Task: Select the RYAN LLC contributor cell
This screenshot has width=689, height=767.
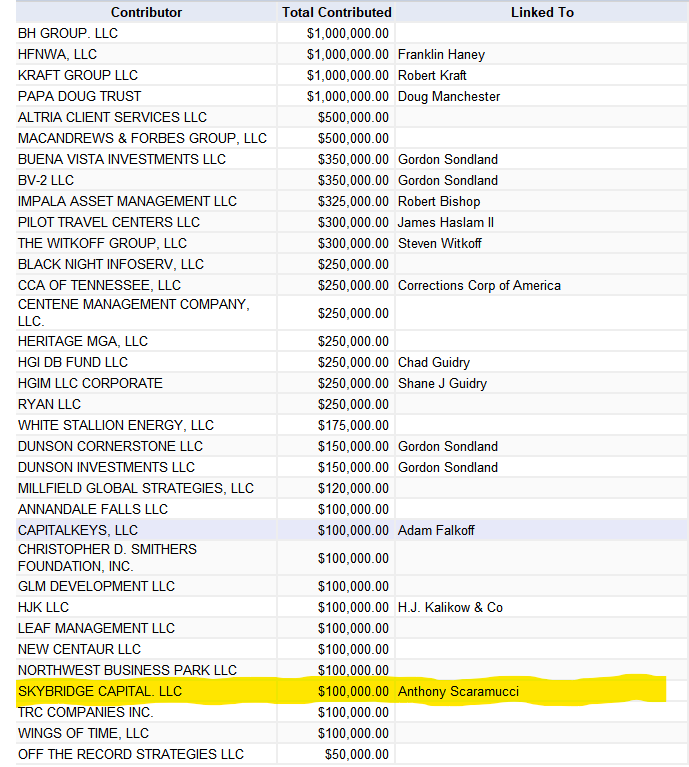Action: pos(146,405)
